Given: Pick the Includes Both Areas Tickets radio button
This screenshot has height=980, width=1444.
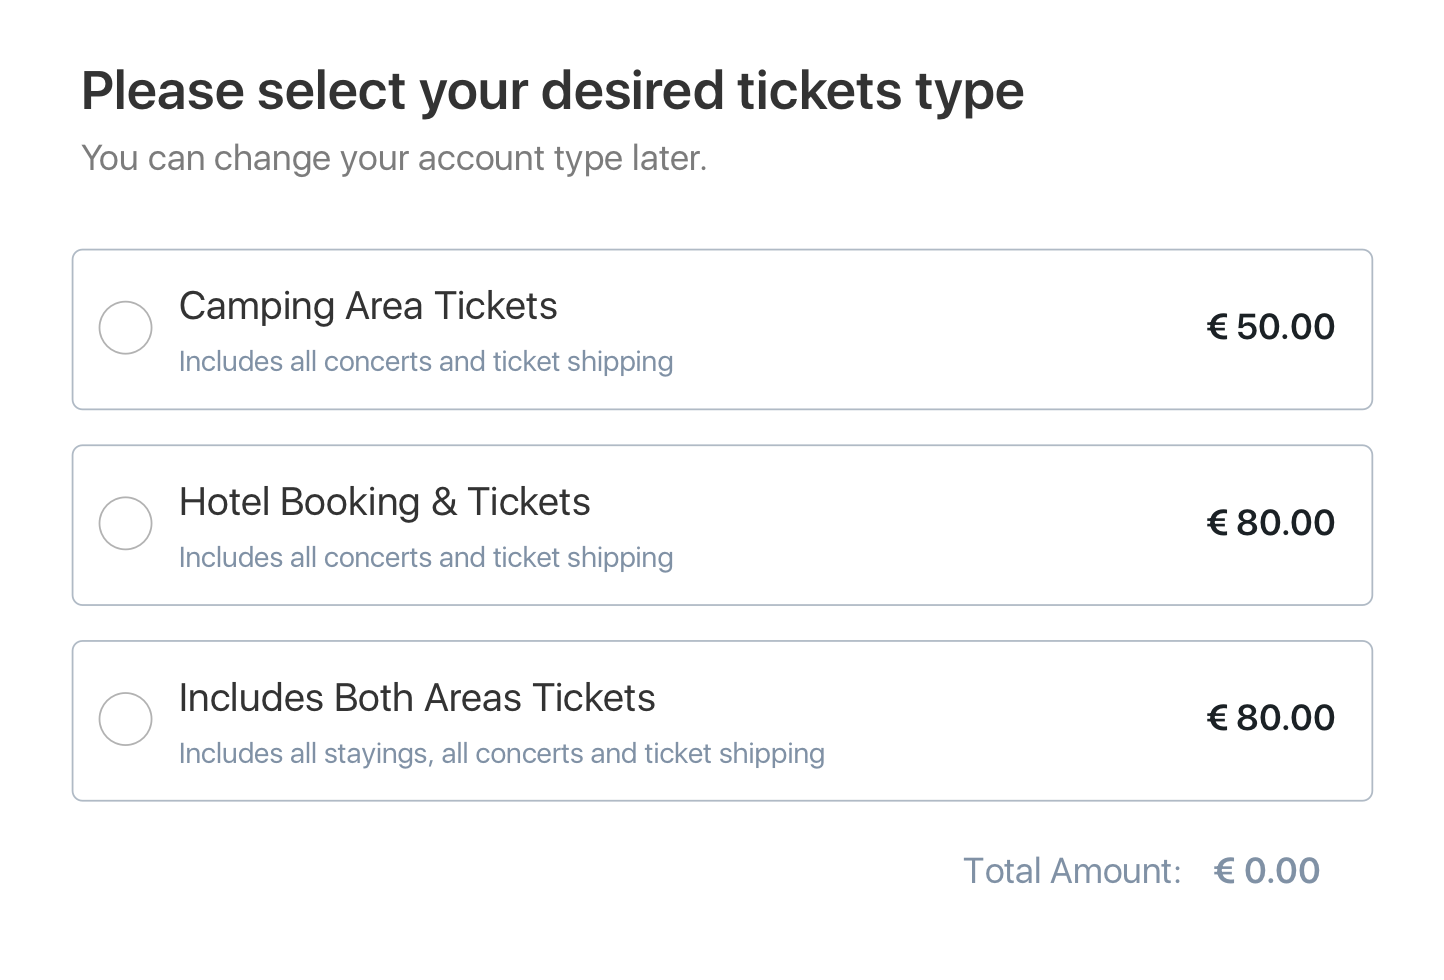Looking at the screenshot, I should (126, 719).
